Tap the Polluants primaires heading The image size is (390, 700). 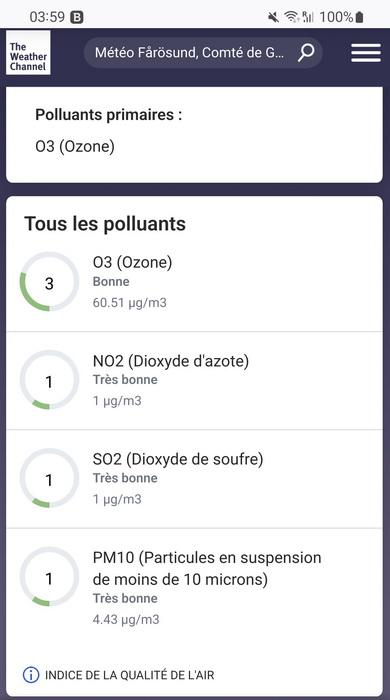109,115
